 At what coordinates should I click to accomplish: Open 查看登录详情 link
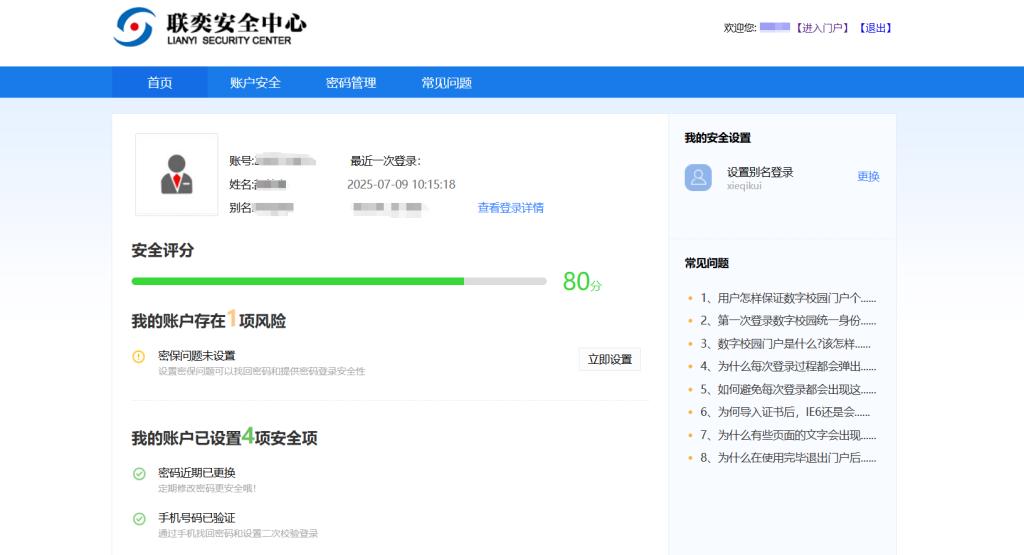[x=510, y=208]
